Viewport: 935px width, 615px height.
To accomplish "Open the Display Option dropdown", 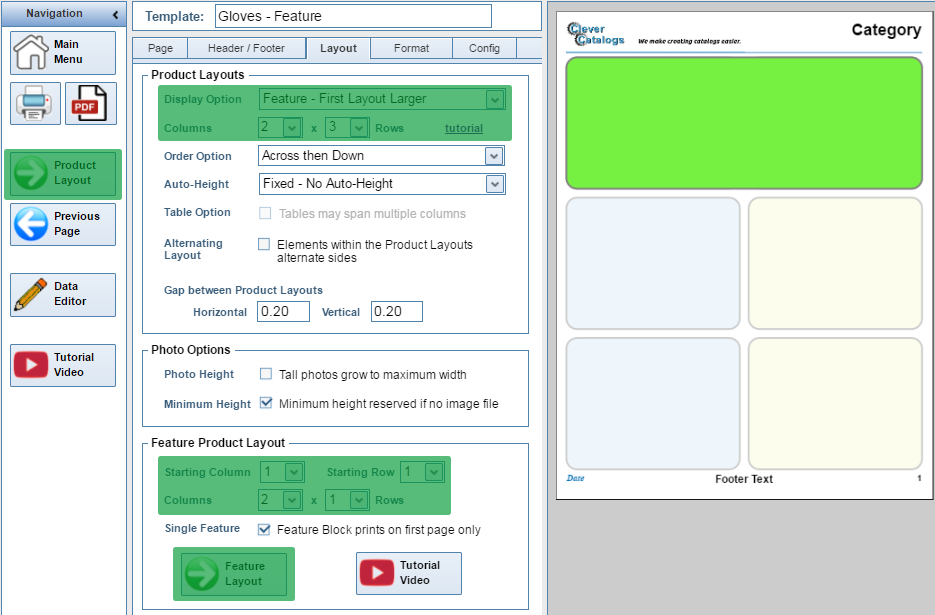I will [x=494, y=99].
